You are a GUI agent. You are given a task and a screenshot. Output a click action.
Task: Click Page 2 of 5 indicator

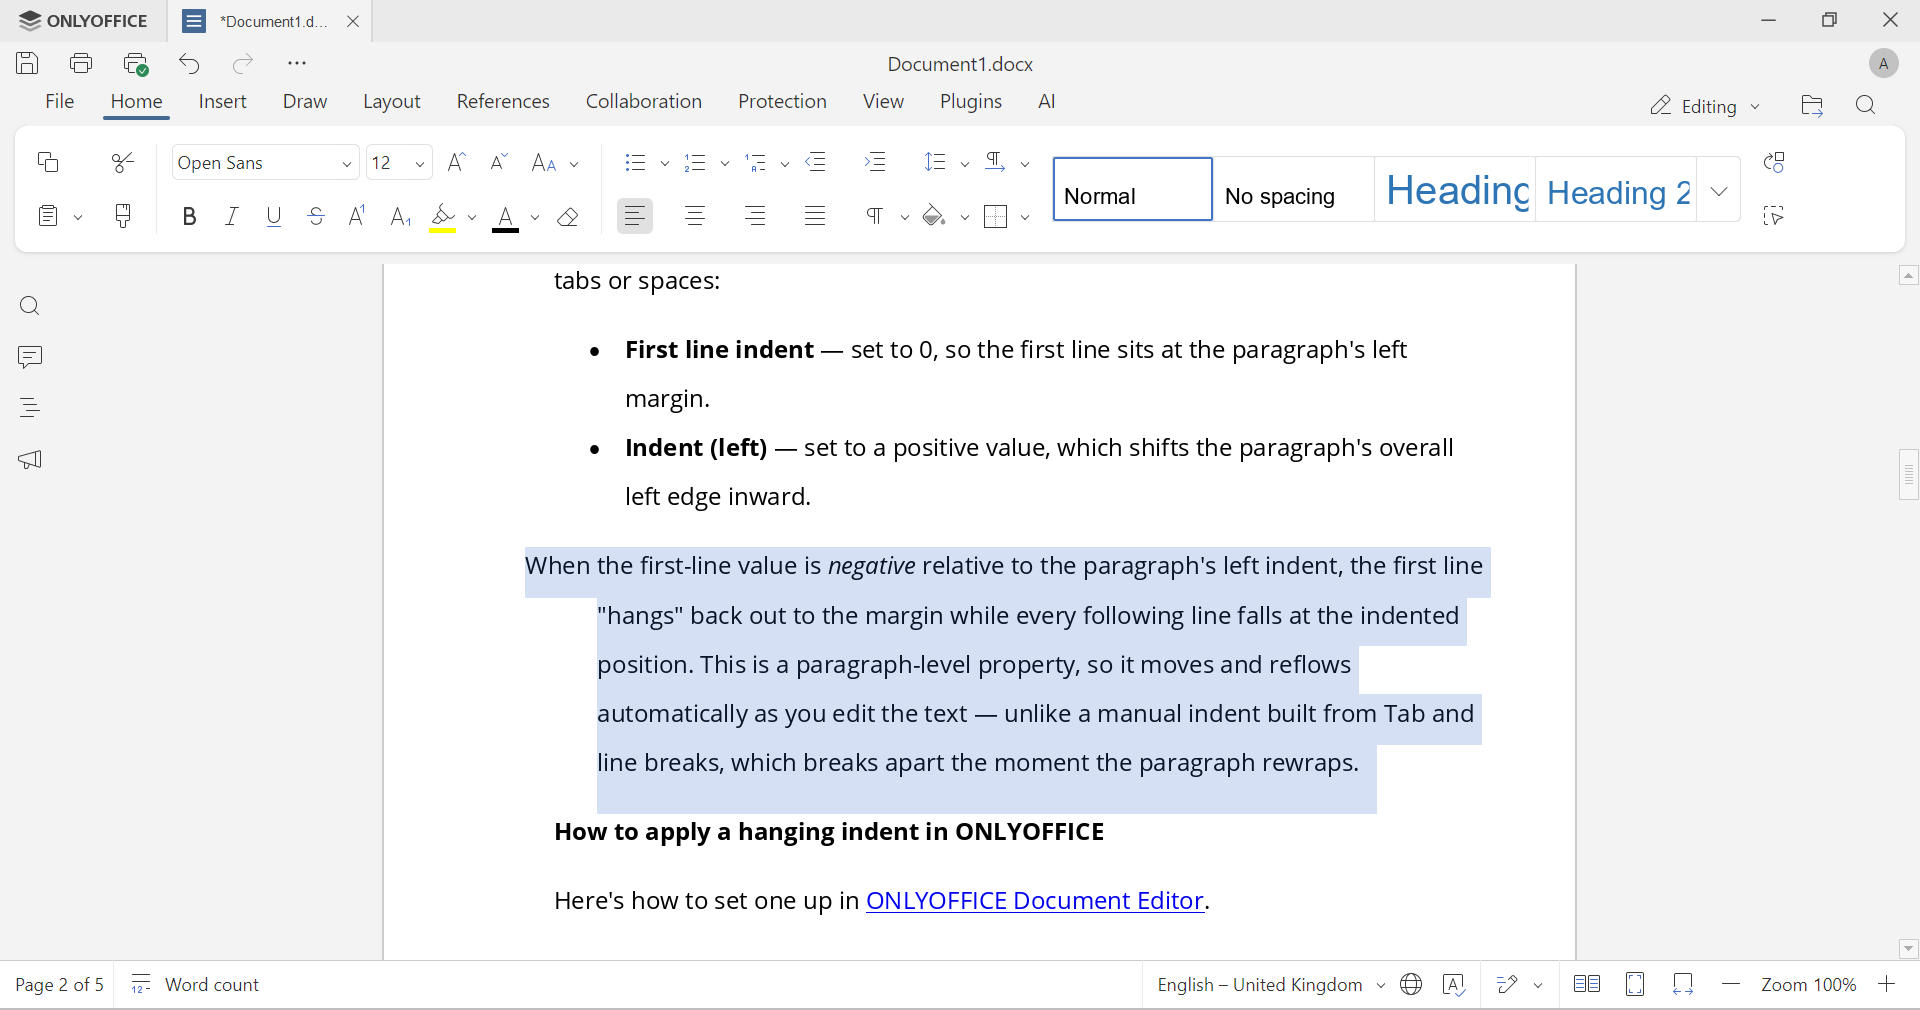[x=60, y=985]
